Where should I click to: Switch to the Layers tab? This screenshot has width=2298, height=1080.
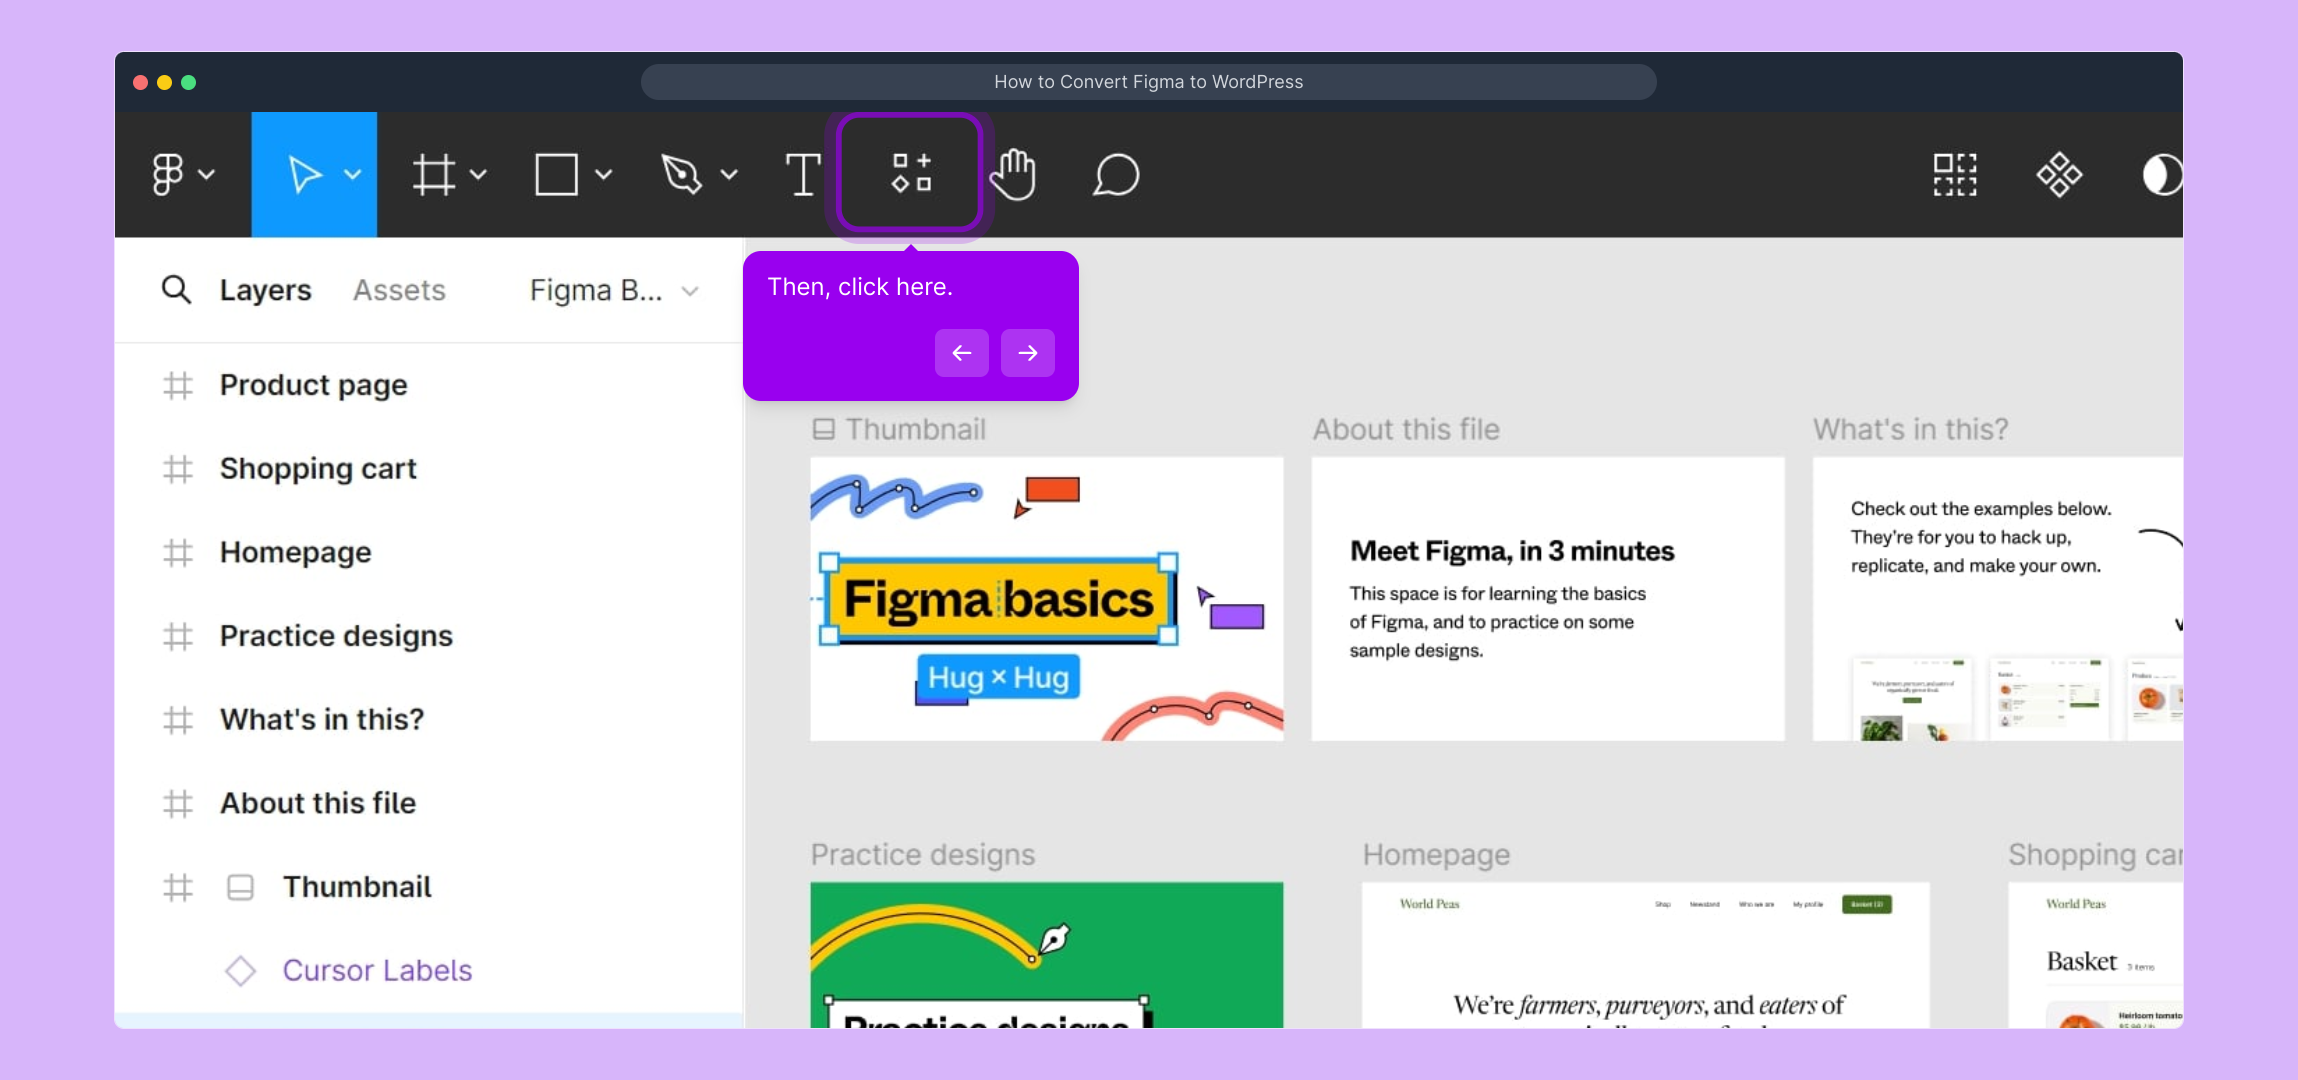pos(265,290)
